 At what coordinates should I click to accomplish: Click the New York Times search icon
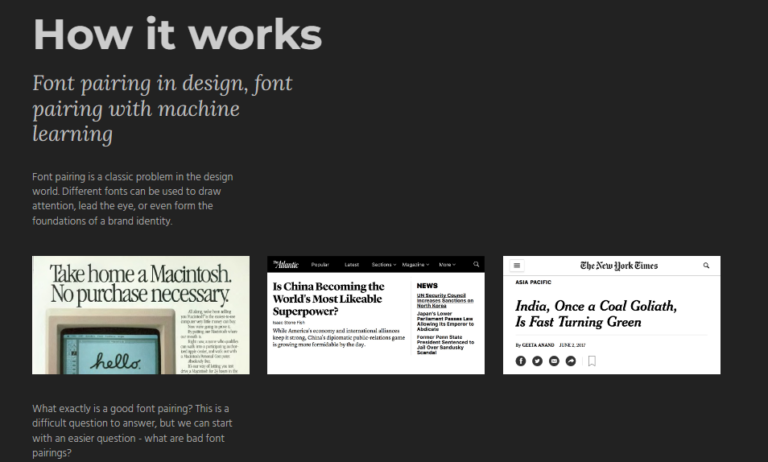coord(706,266)
